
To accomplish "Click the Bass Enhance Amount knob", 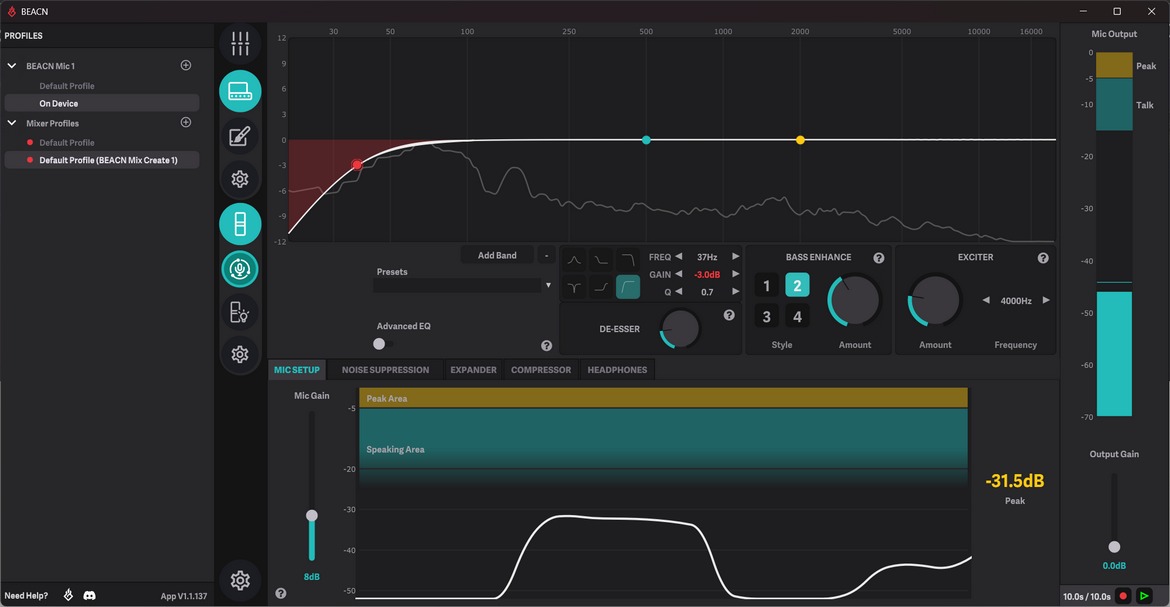I will point(854,300).
